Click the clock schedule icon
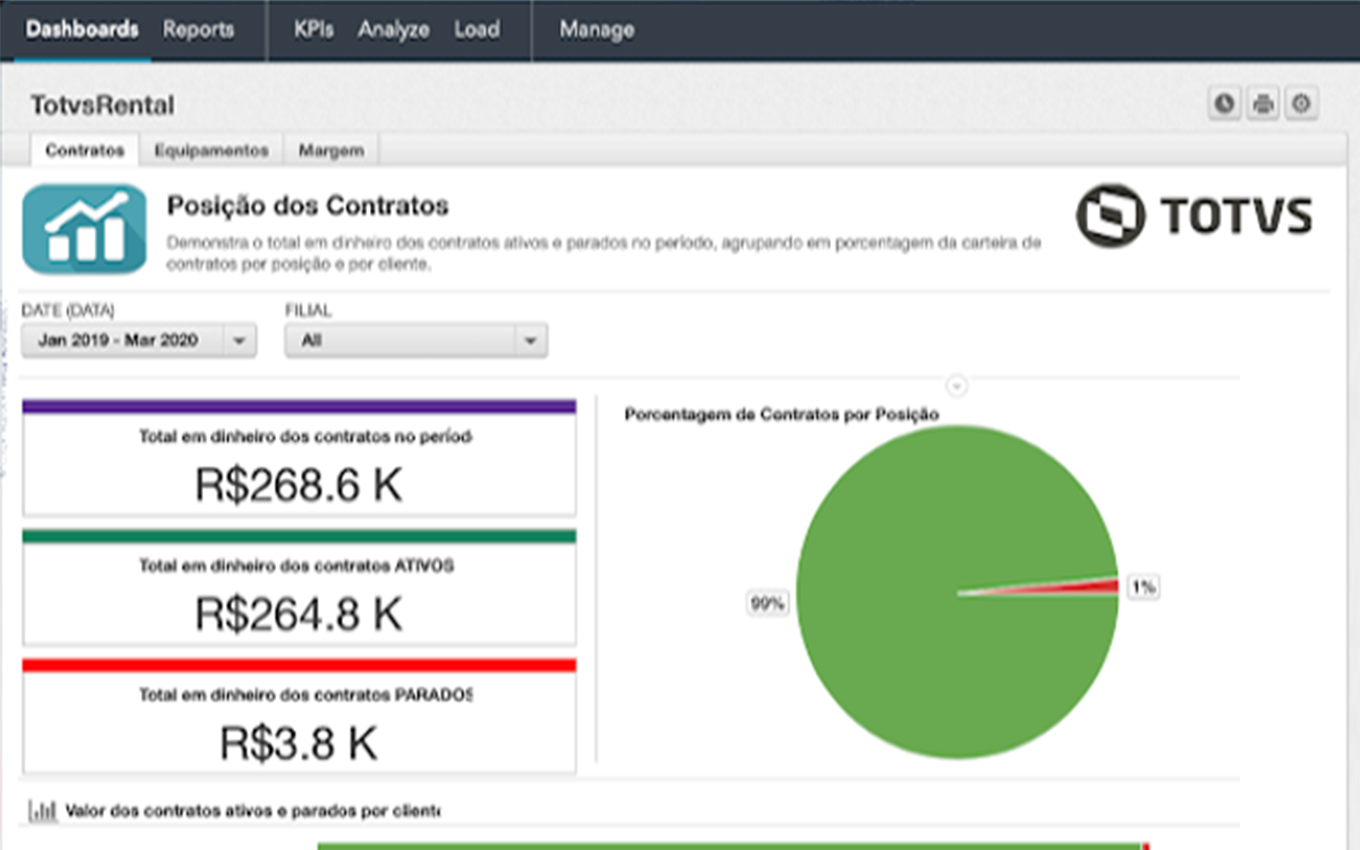The image size is (1360, 850). click(1225, 103)
